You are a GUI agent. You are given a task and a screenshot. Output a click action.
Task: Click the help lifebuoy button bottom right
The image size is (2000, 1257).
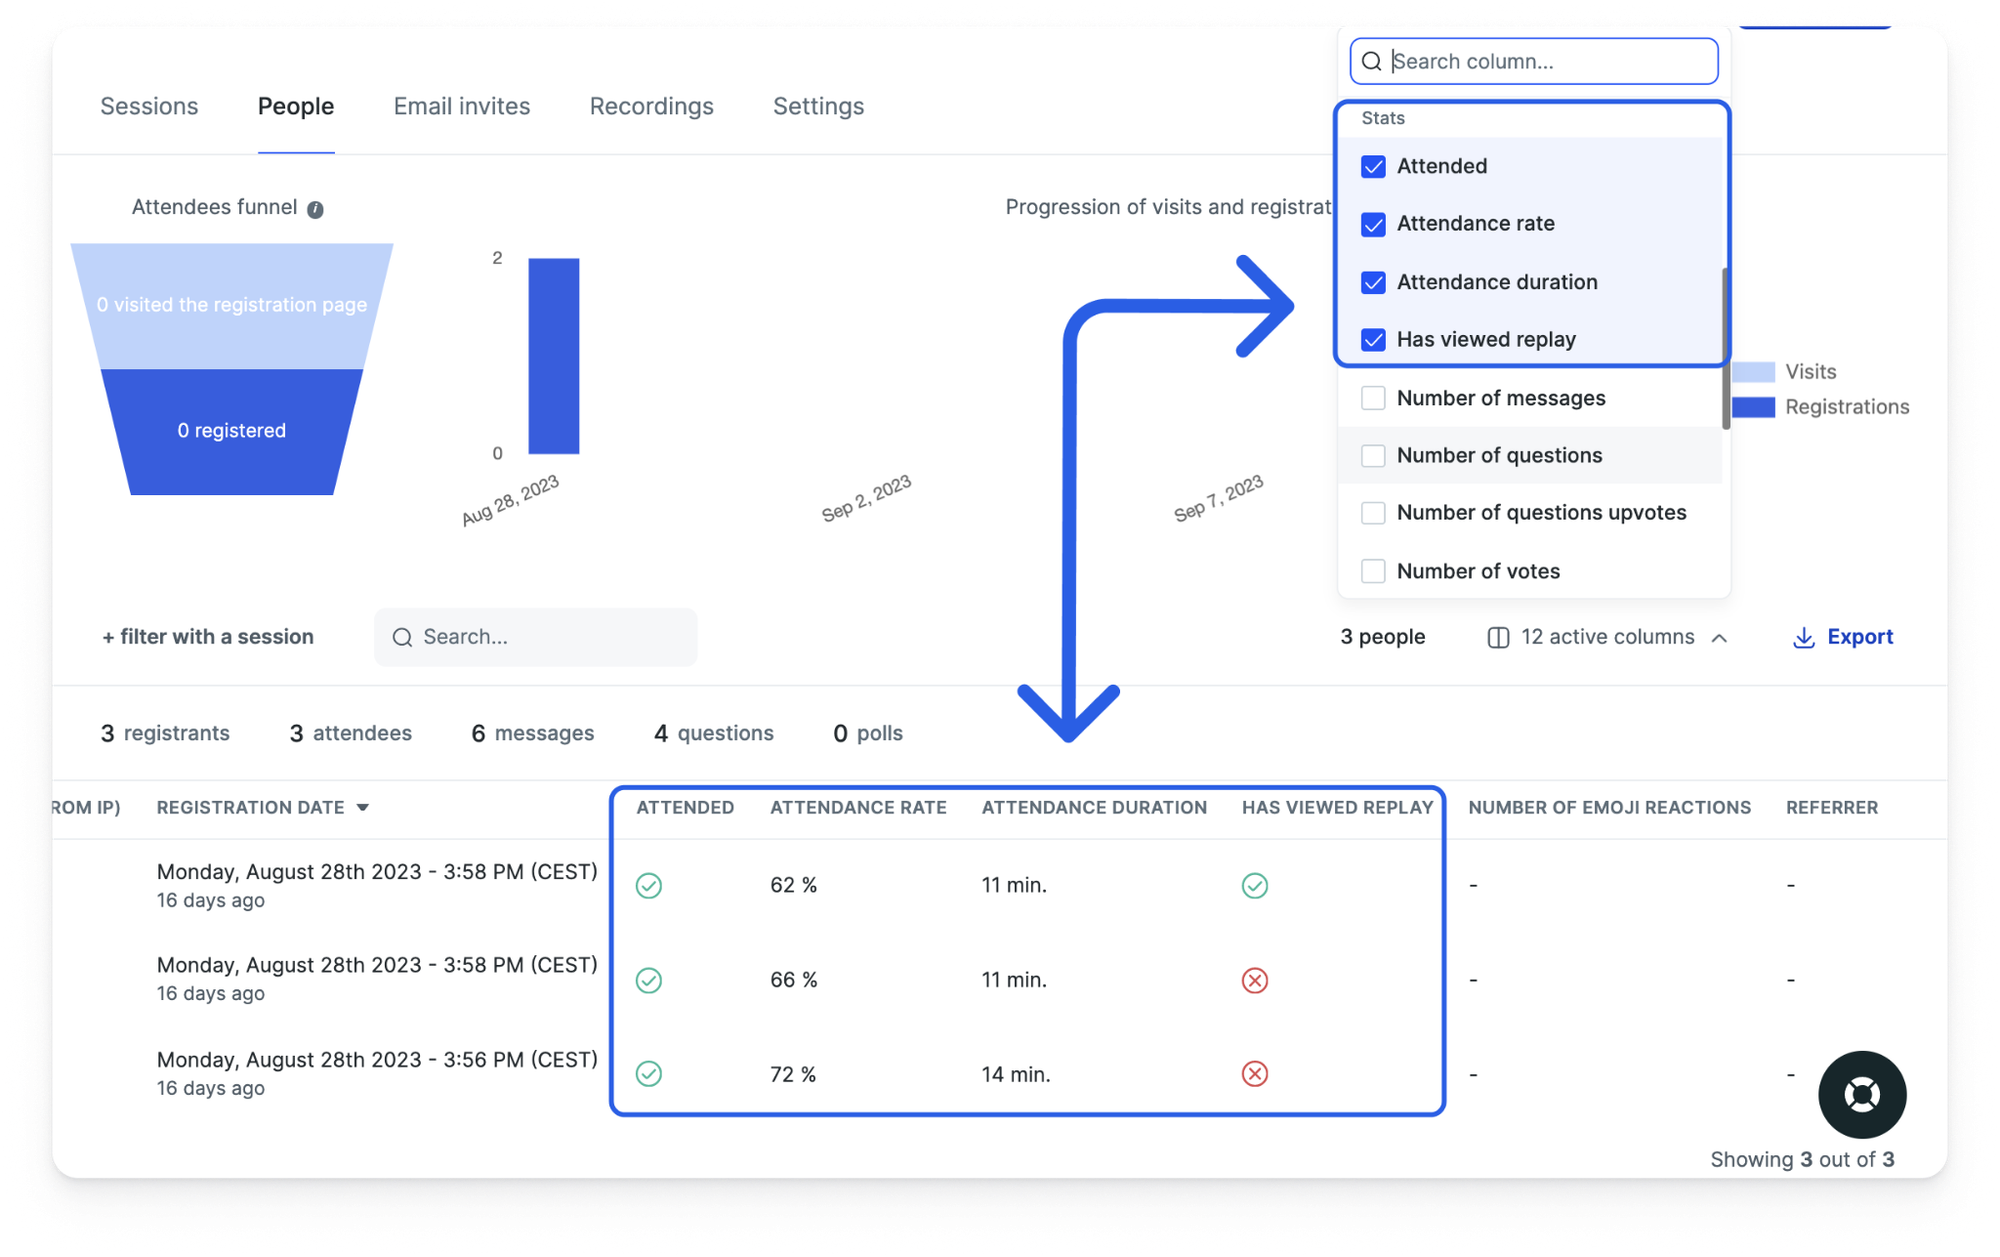click(1861, 1095)
